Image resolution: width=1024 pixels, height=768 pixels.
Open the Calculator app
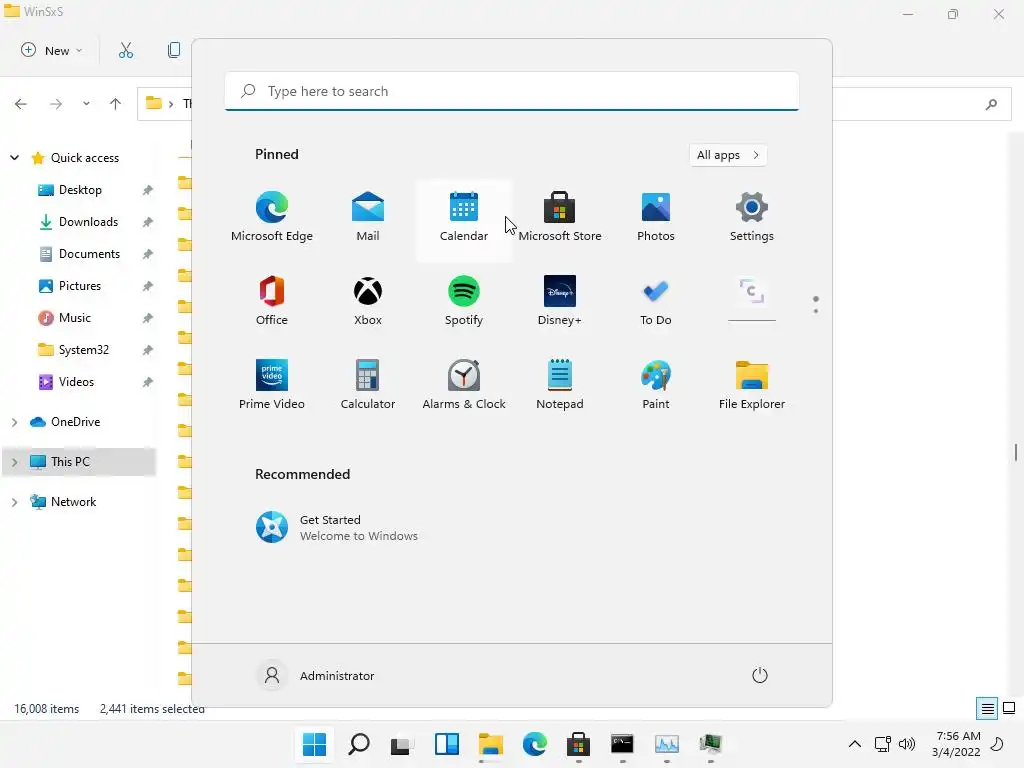(368, 385)
